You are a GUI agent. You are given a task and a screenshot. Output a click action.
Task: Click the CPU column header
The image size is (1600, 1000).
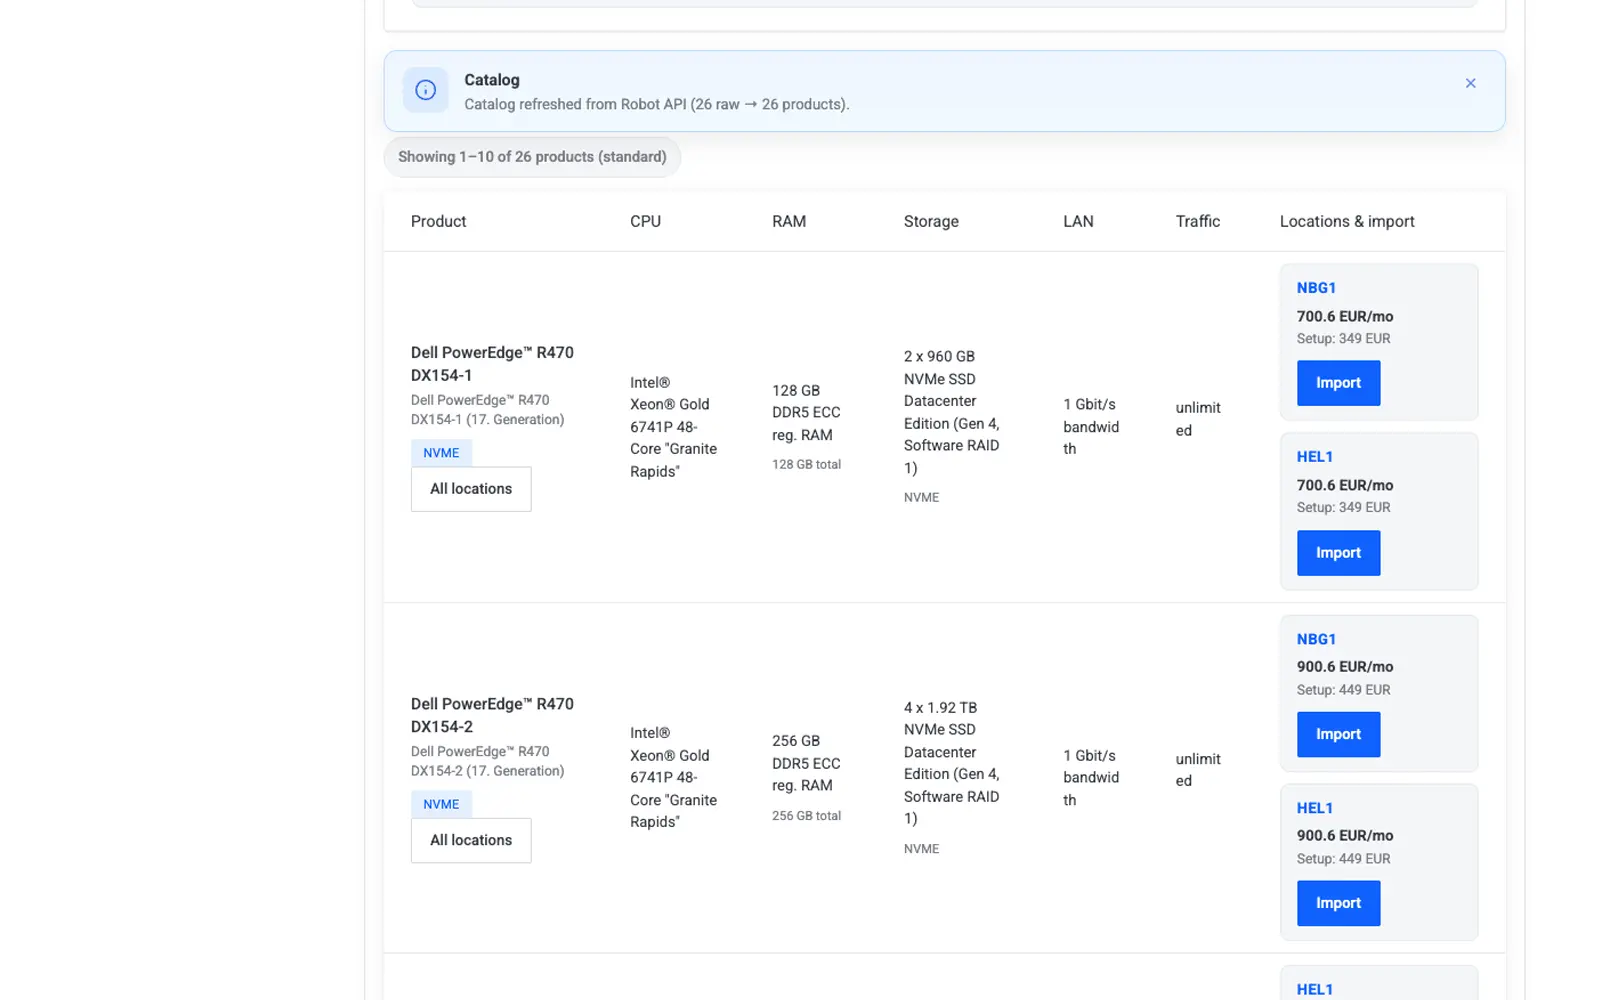(645, 221)
